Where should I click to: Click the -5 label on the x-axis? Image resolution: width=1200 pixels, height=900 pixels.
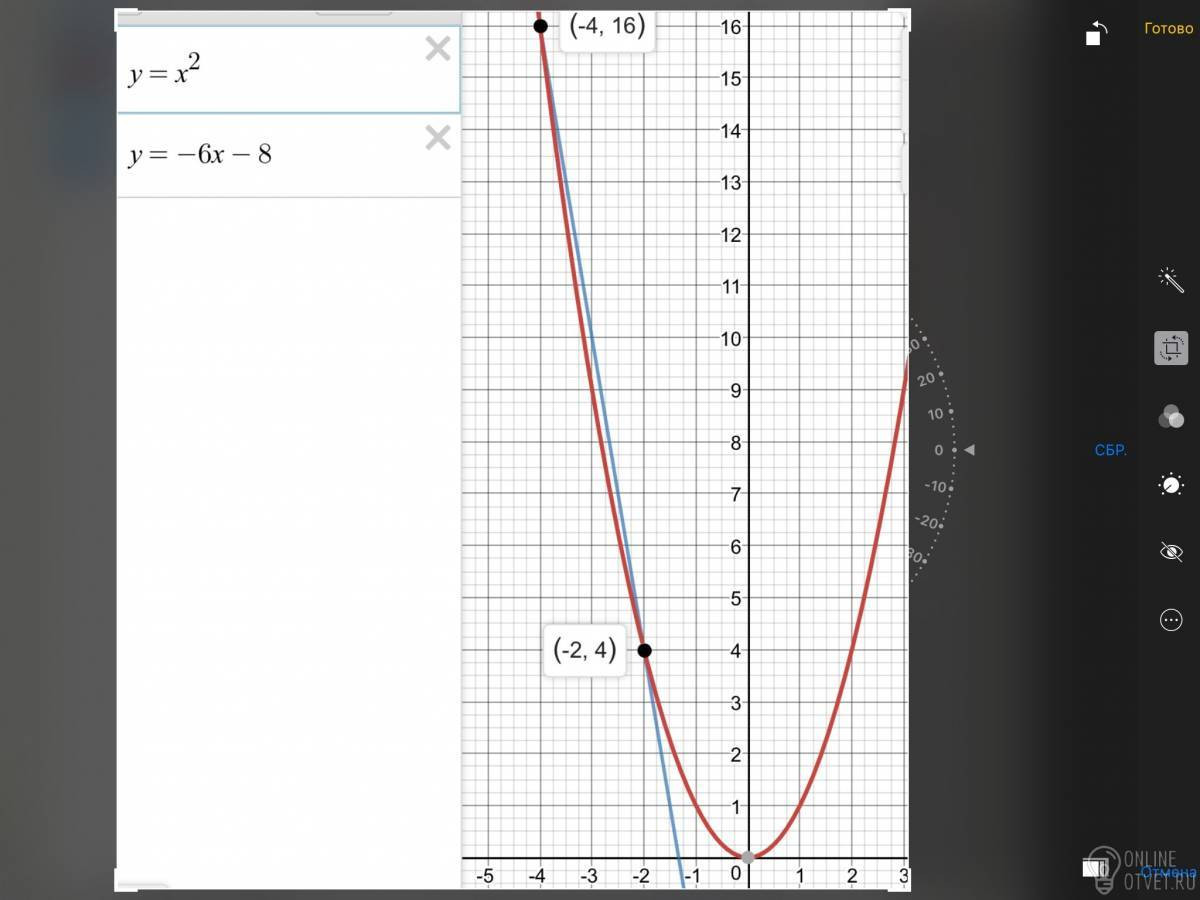(x=485, y=876)
